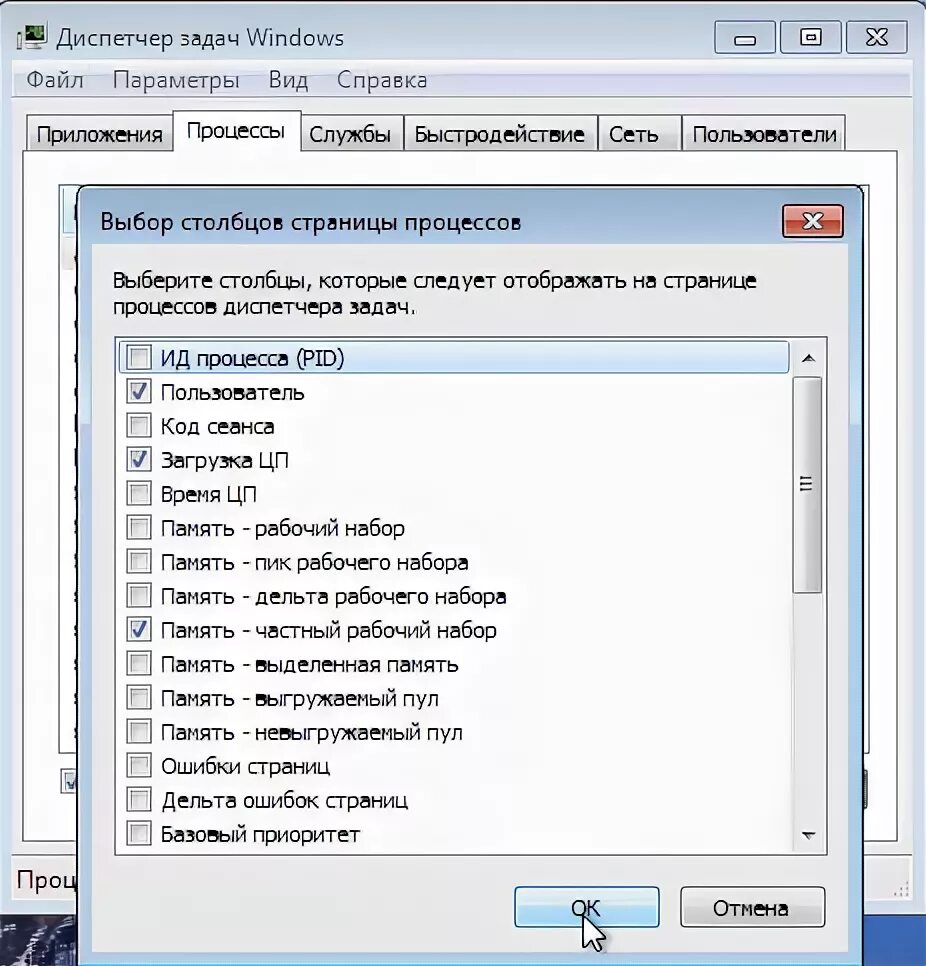The width and height of the screenshot is (926, 966).
Task: Check Дельта ошибок страниц checkbox
Action: (x=139, y=800)
